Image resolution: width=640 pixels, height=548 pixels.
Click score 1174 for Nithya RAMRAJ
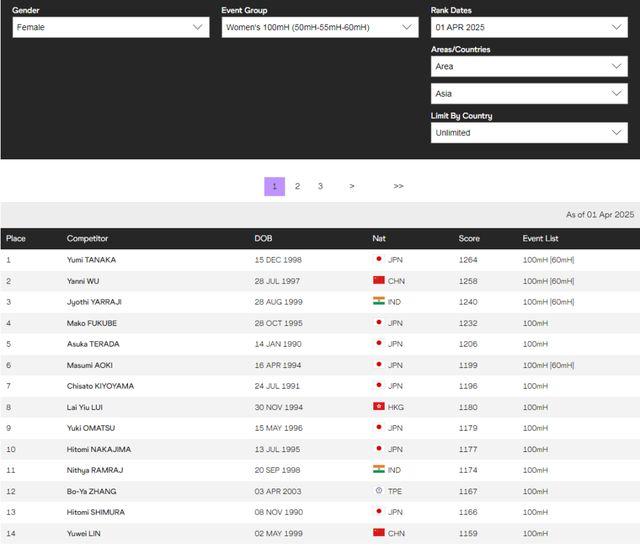[468, 470]
